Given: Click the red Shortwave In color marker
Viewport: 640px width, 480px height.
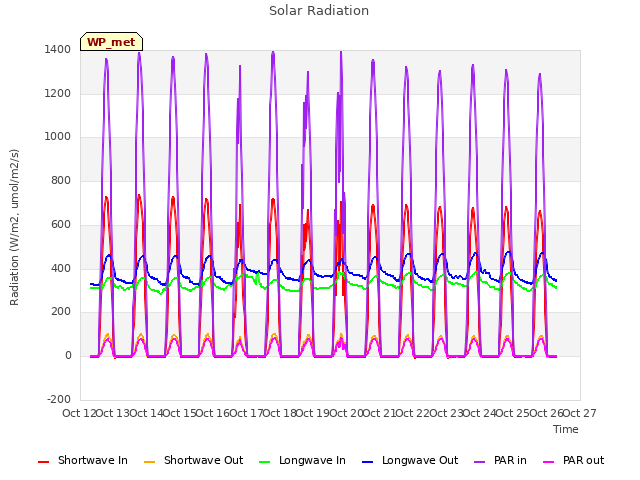Looking at the screenshot, I should (x=43, y=462).
